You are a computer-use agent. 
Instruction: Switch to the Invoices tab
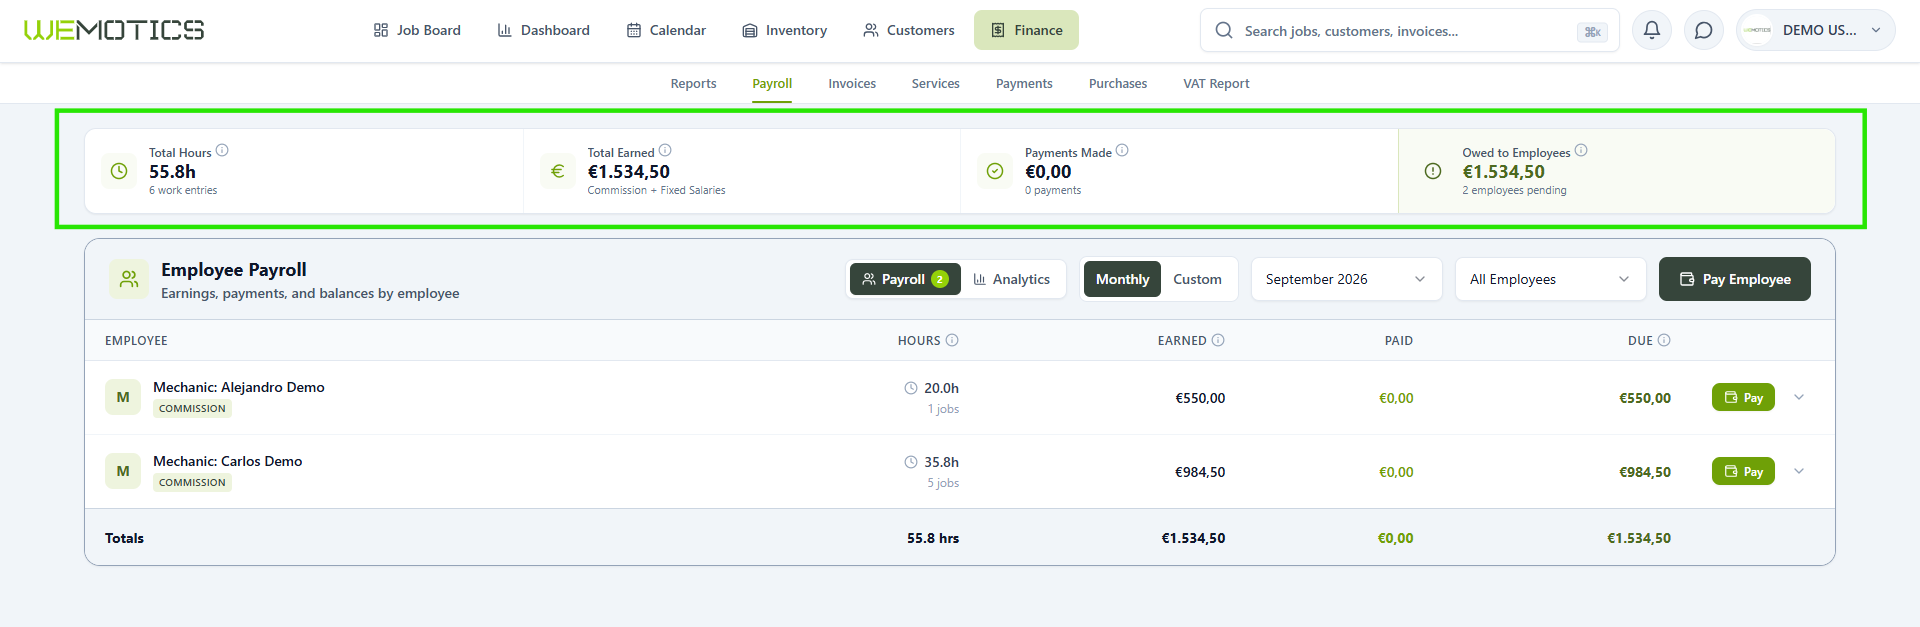click(852, 83)
